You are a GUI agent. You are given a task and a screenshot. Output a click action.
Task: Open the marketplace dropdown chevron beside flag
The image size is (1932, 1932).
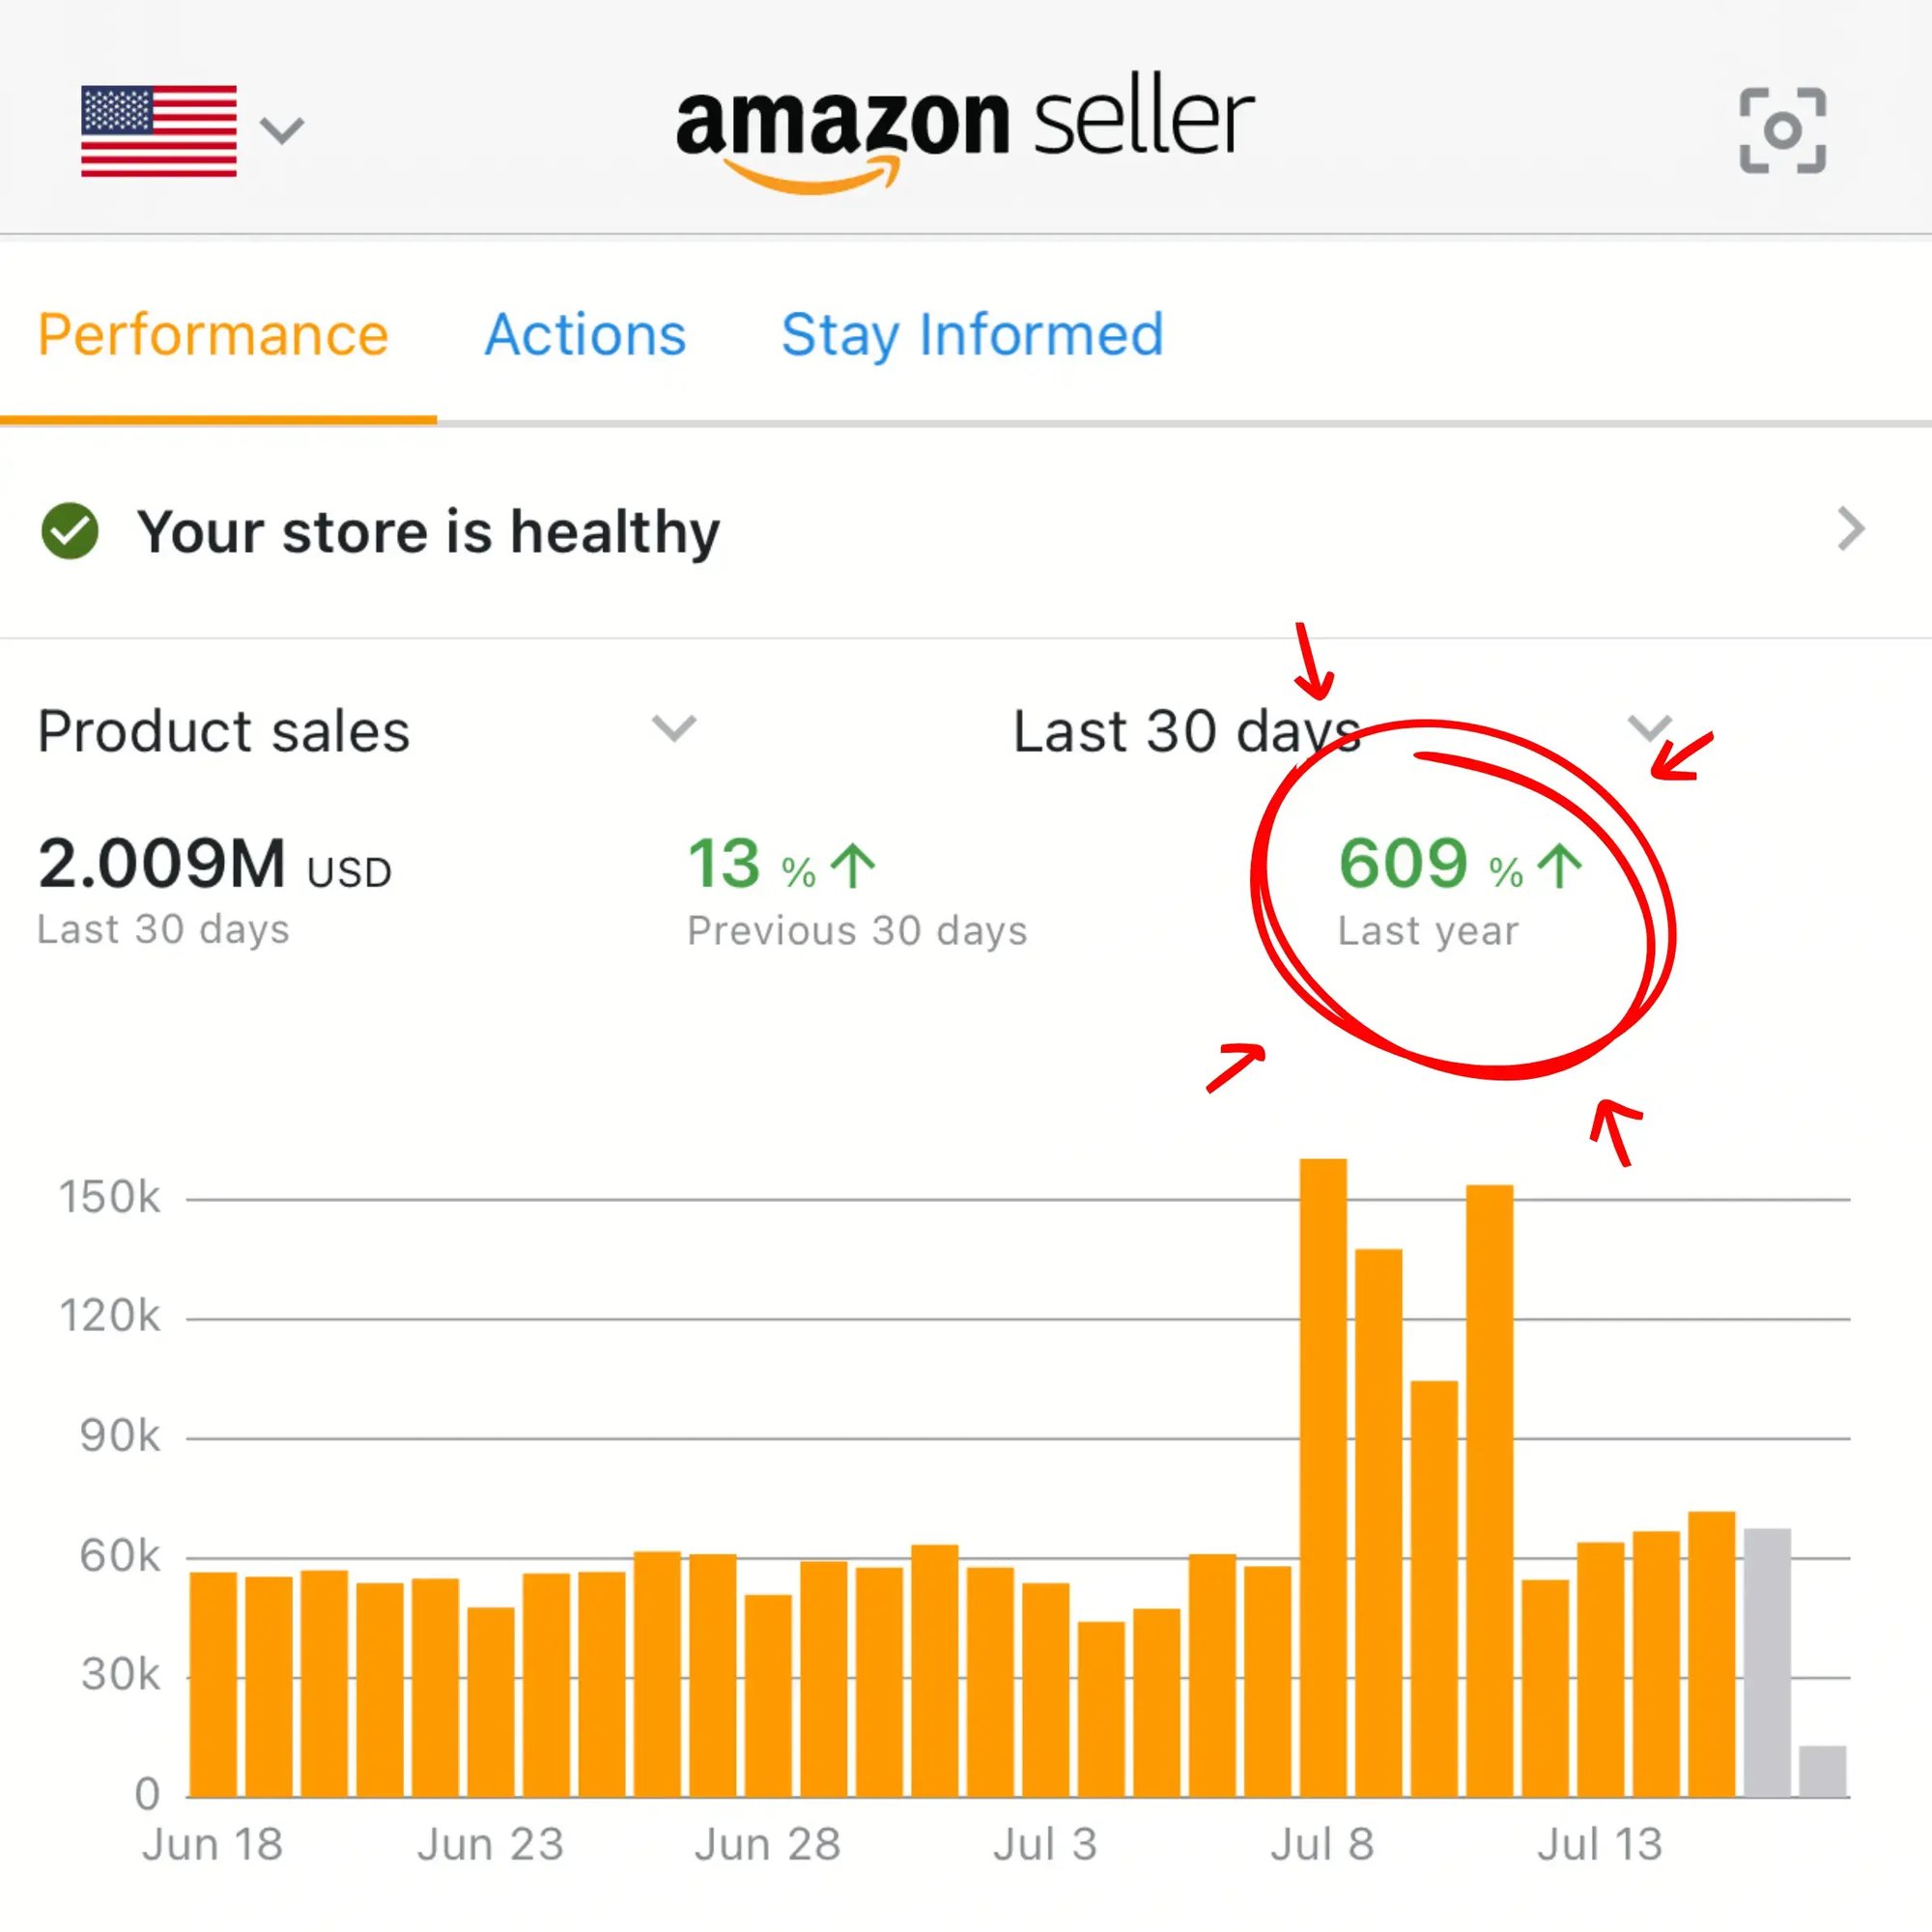point(281,130)
